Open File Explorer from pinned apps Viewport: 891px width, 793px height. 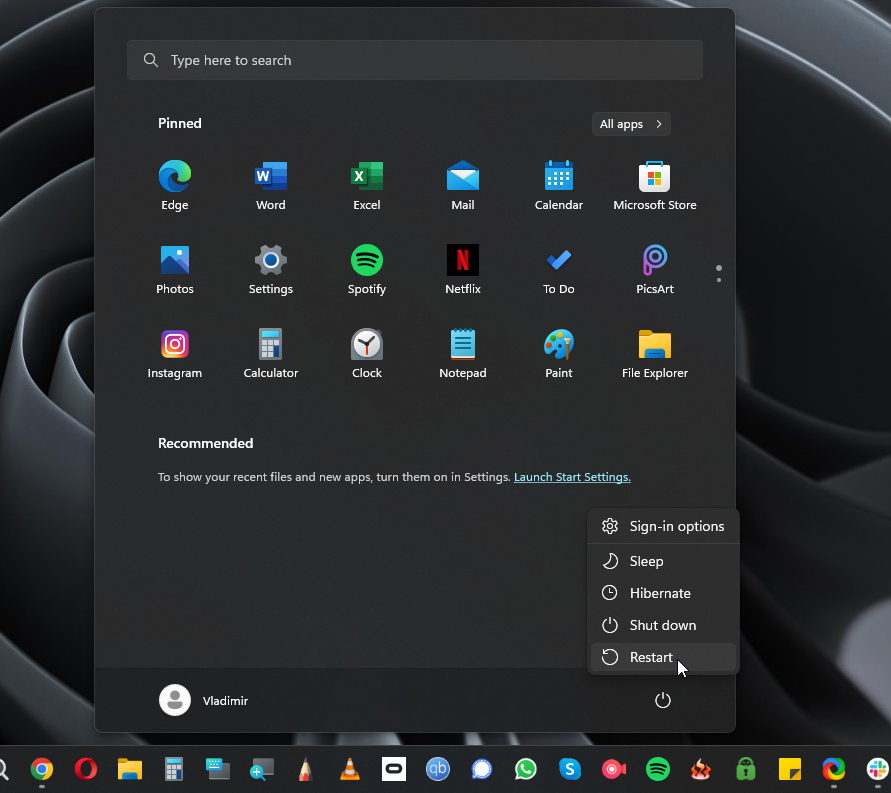pos(655,354)
